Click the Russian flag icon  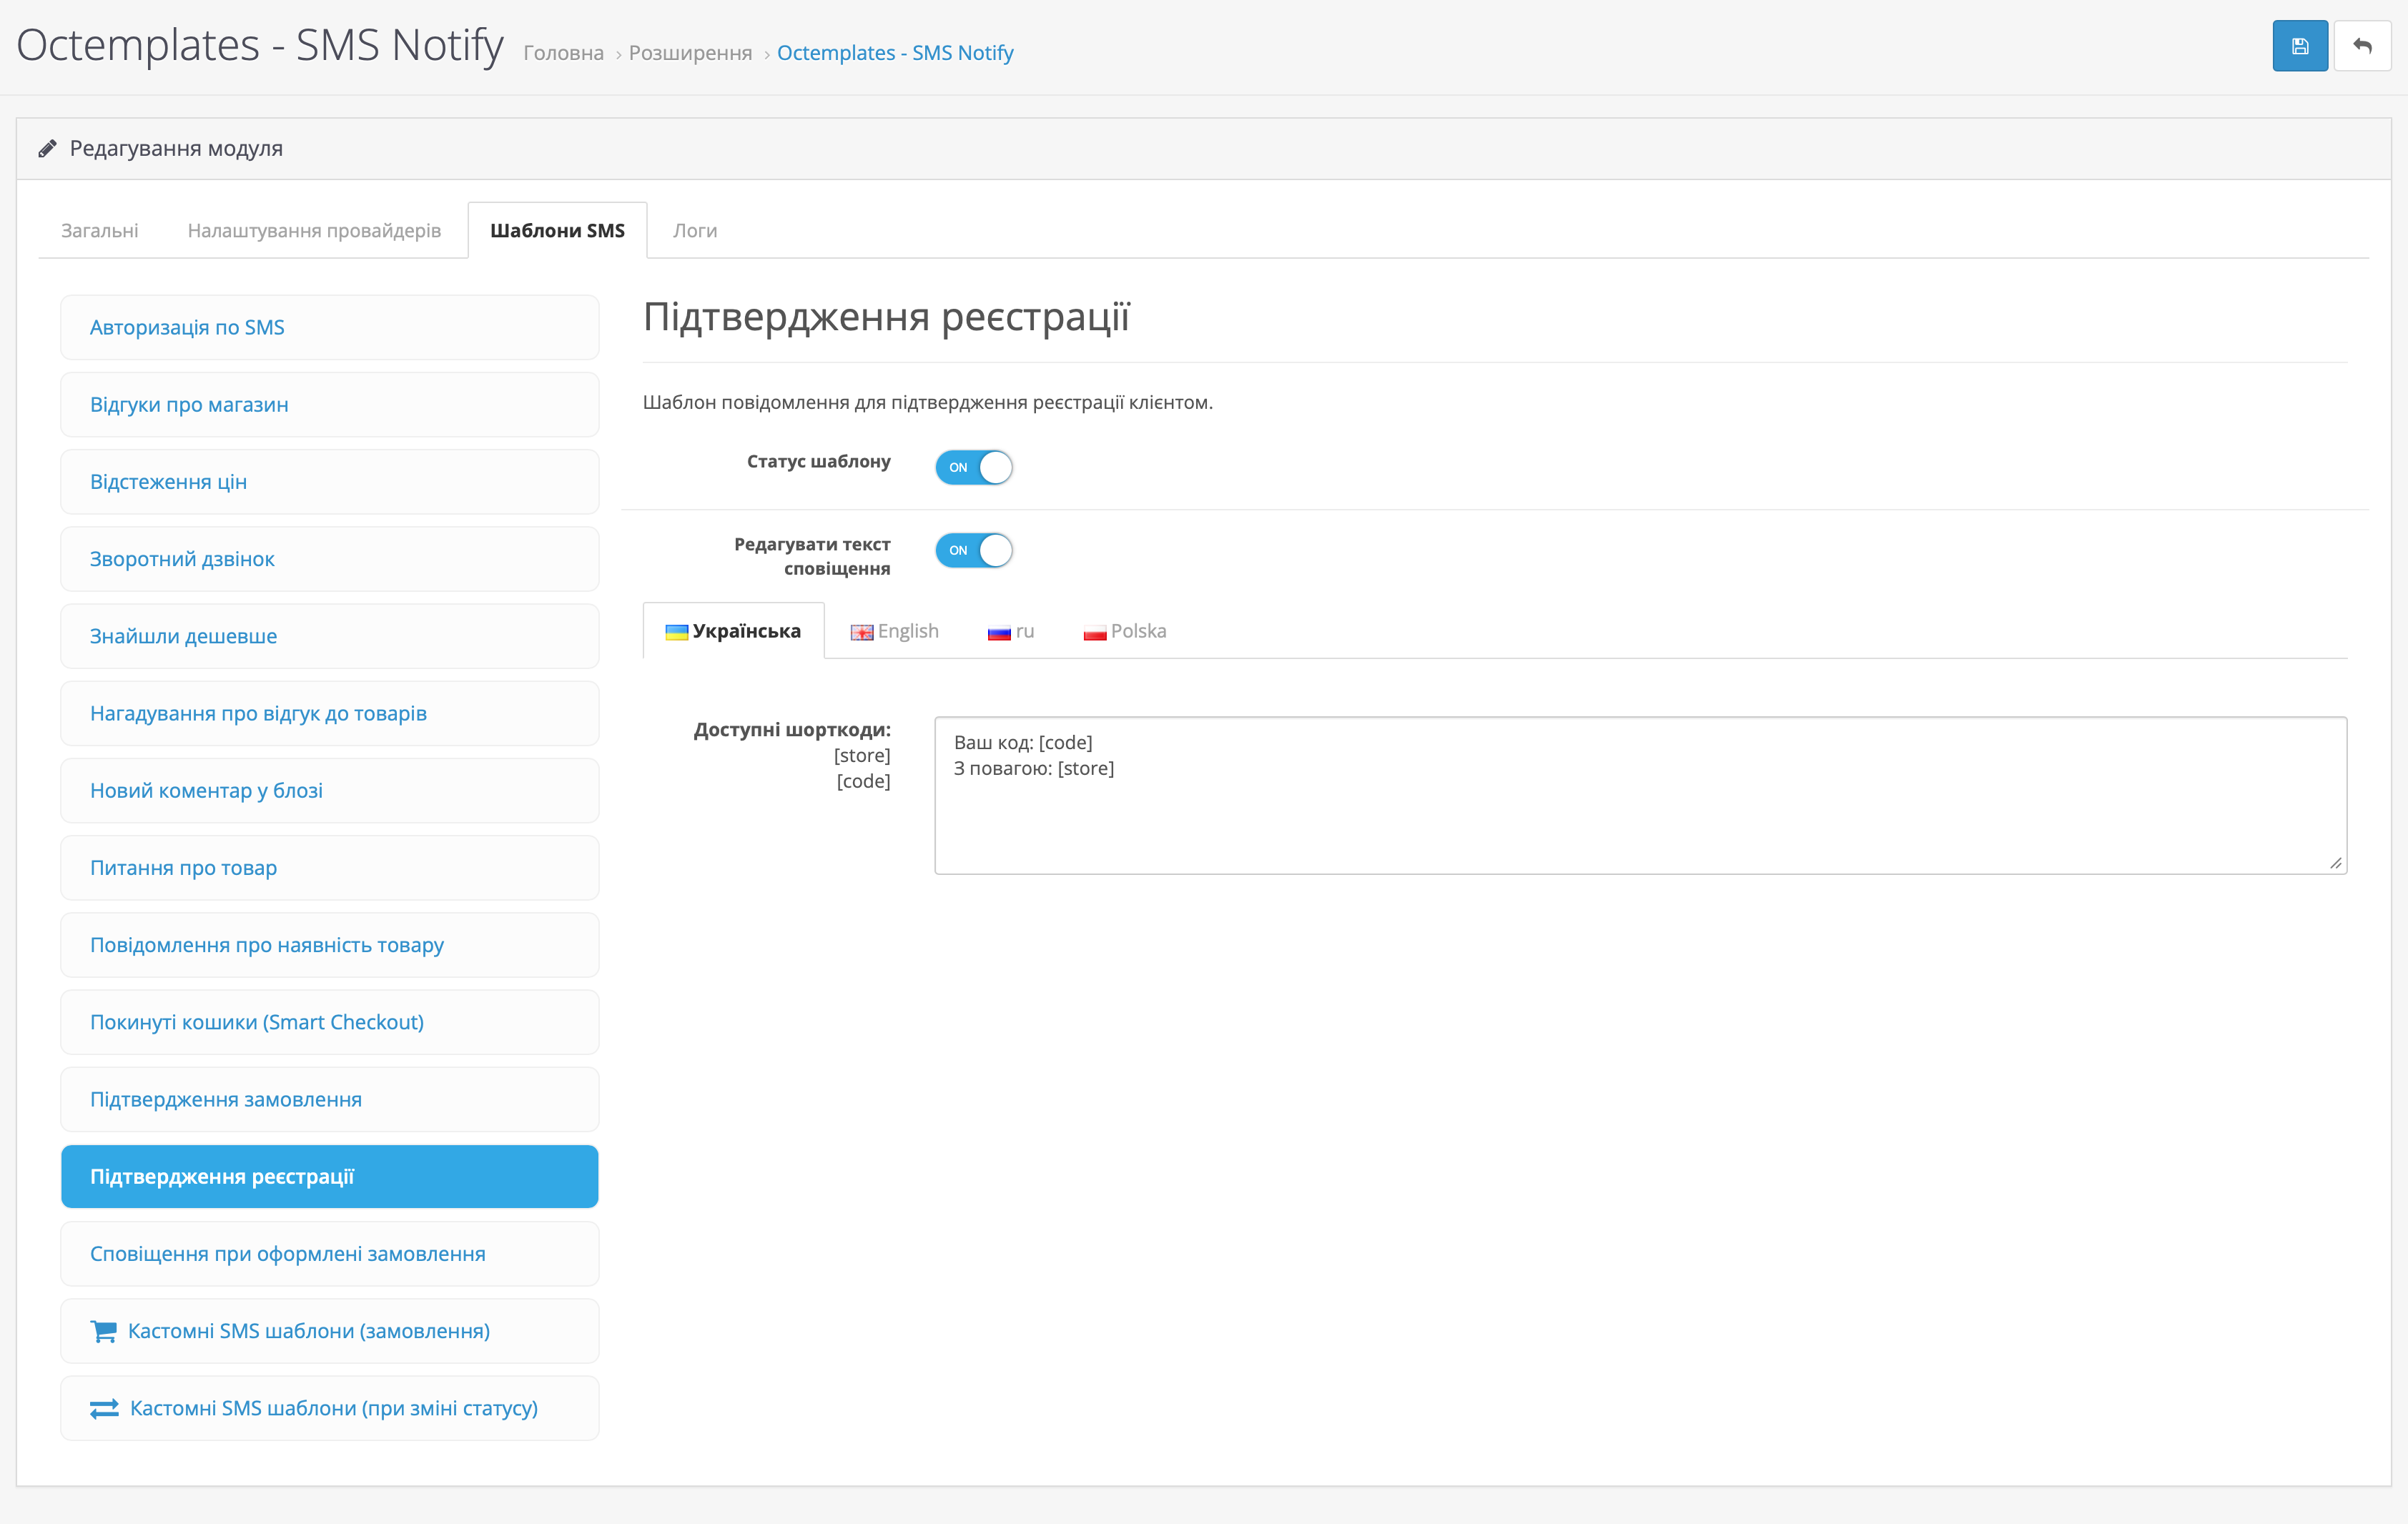998,632
